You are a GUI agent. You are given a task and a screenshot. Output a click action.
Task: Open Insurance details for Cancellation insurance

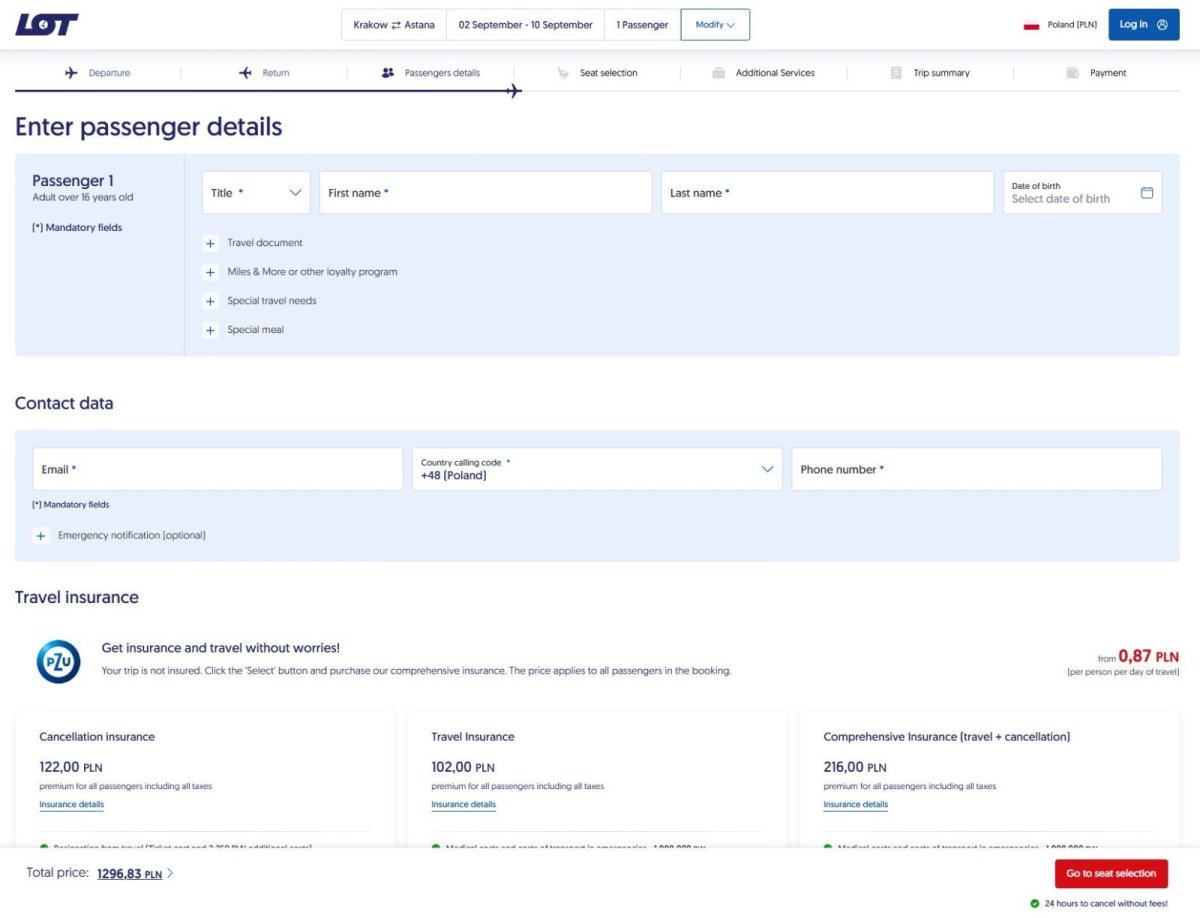point(71,804)
